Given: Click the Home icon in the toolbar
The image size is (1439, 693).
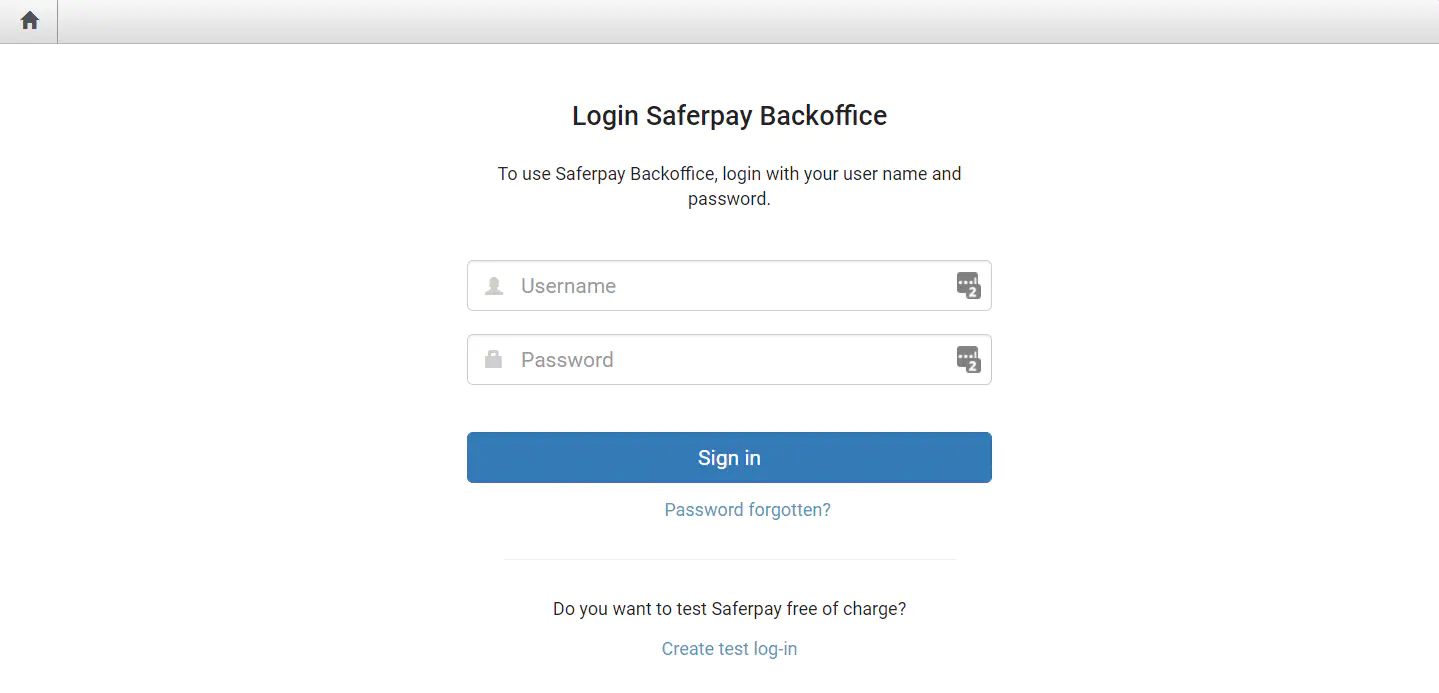Looking at the screenshot, I should [30, 21].
